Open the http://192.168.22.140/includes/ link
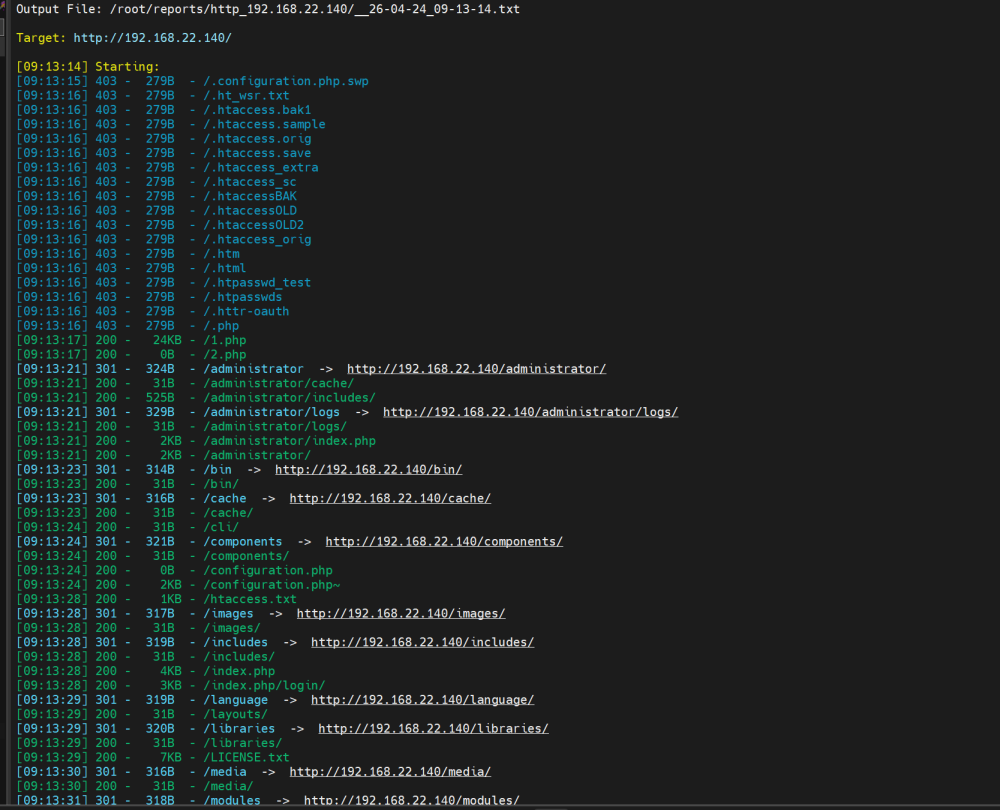The height and width of the screenshot is (810, 1000). coord(422,642)
